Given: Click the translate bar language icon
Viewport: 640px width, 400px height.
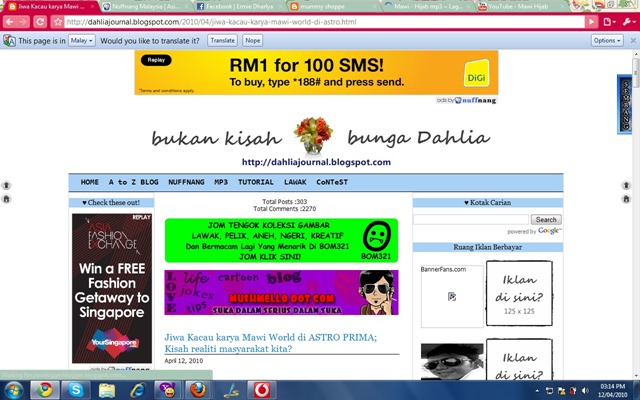Looking at the screenshot, I should [9, 41].
